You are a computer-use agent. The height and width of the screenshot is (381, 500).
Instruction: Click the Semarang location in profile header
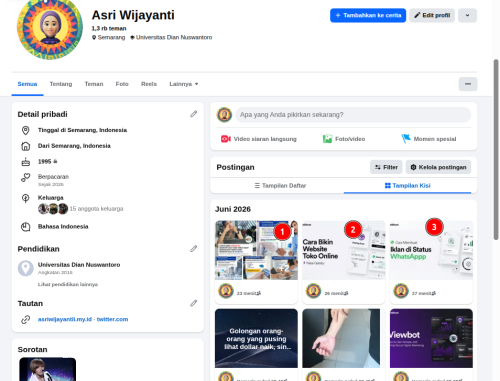click(x=111, y=37)
